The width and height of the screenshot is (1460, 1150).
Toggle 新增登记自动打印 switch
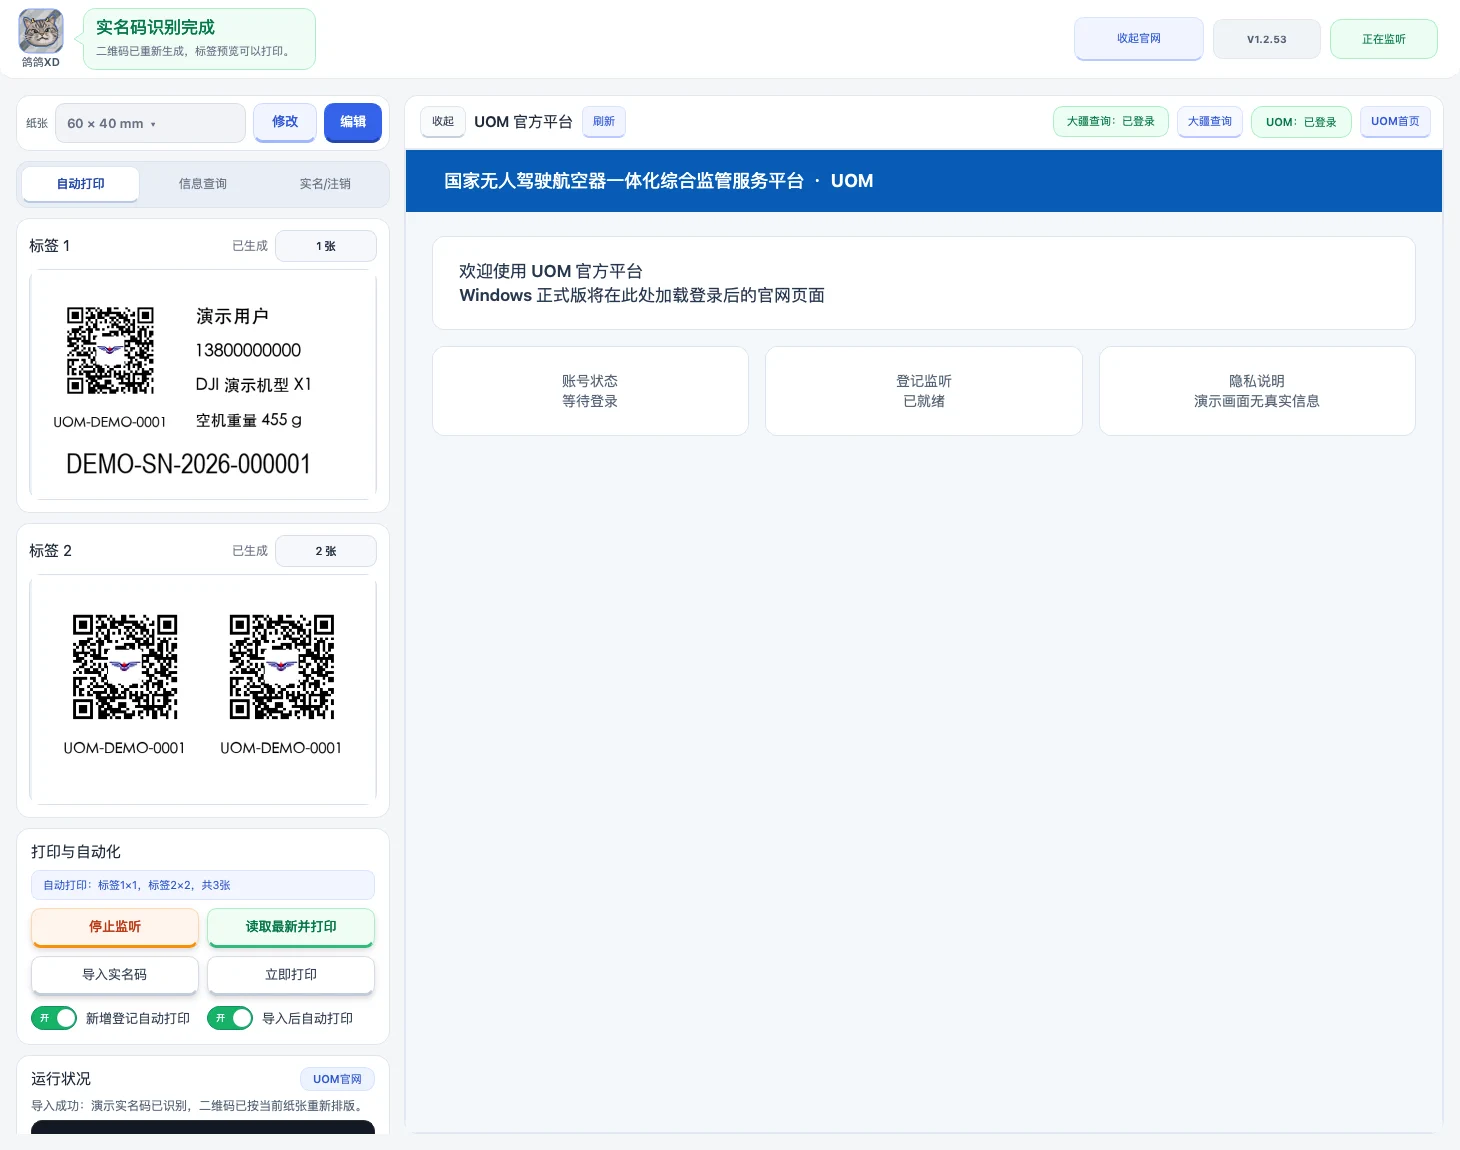54,1018
